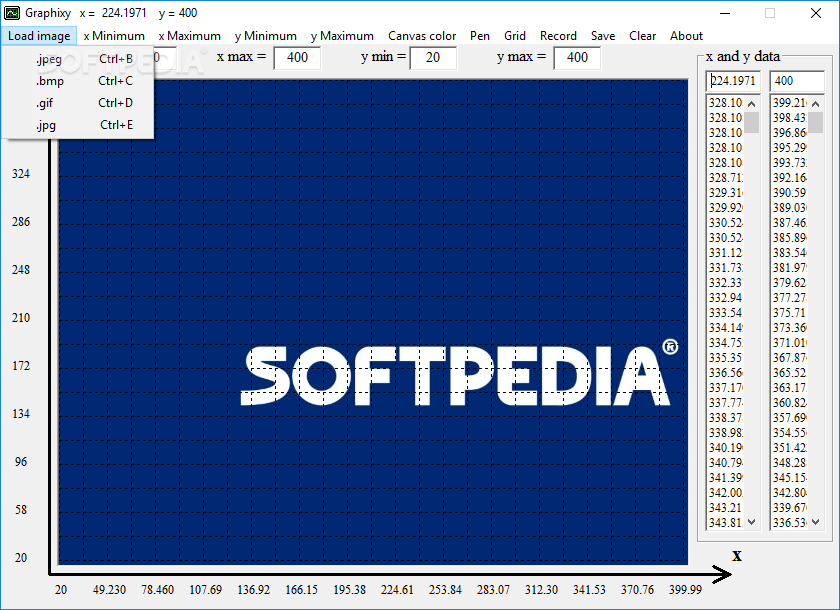Open the x Maximum menu
The image size is (840, 610).
(x=190, y=36)
